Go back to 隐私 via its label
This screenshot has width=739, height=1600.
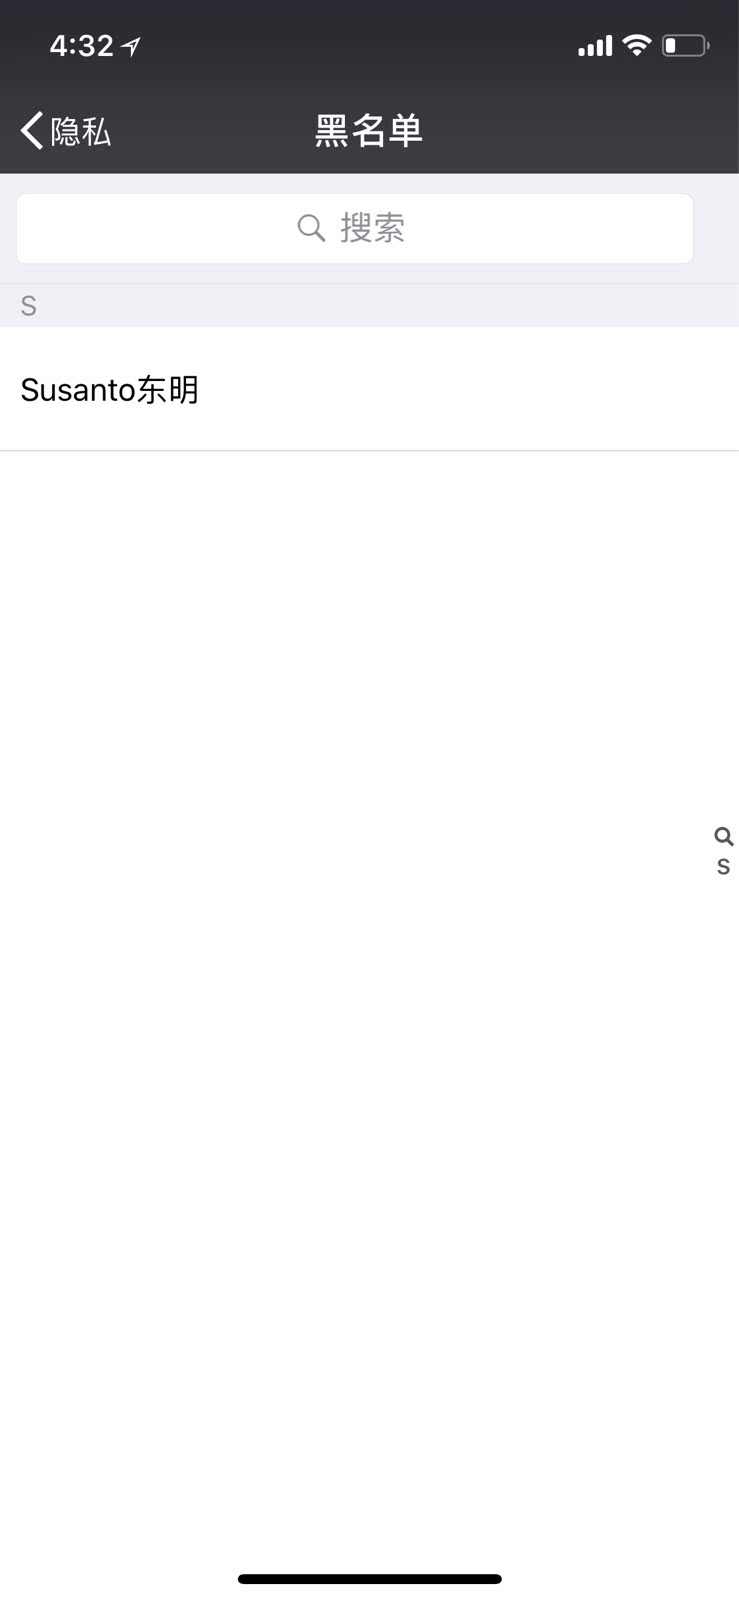81,131
